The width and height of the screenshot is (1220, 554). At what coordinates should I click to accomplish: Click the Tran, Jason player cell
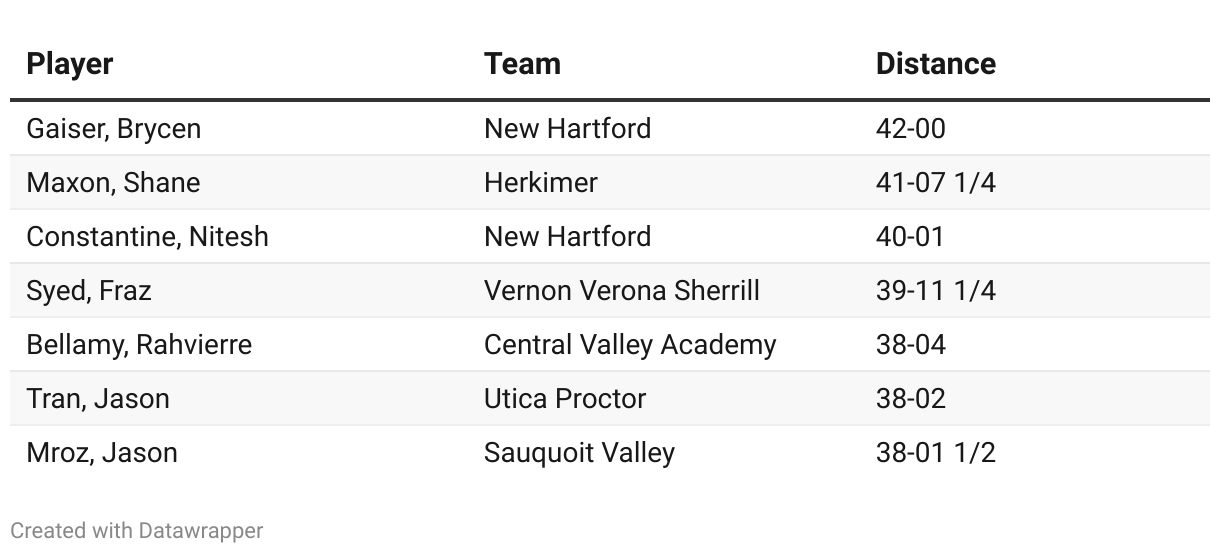coord(98,399)
